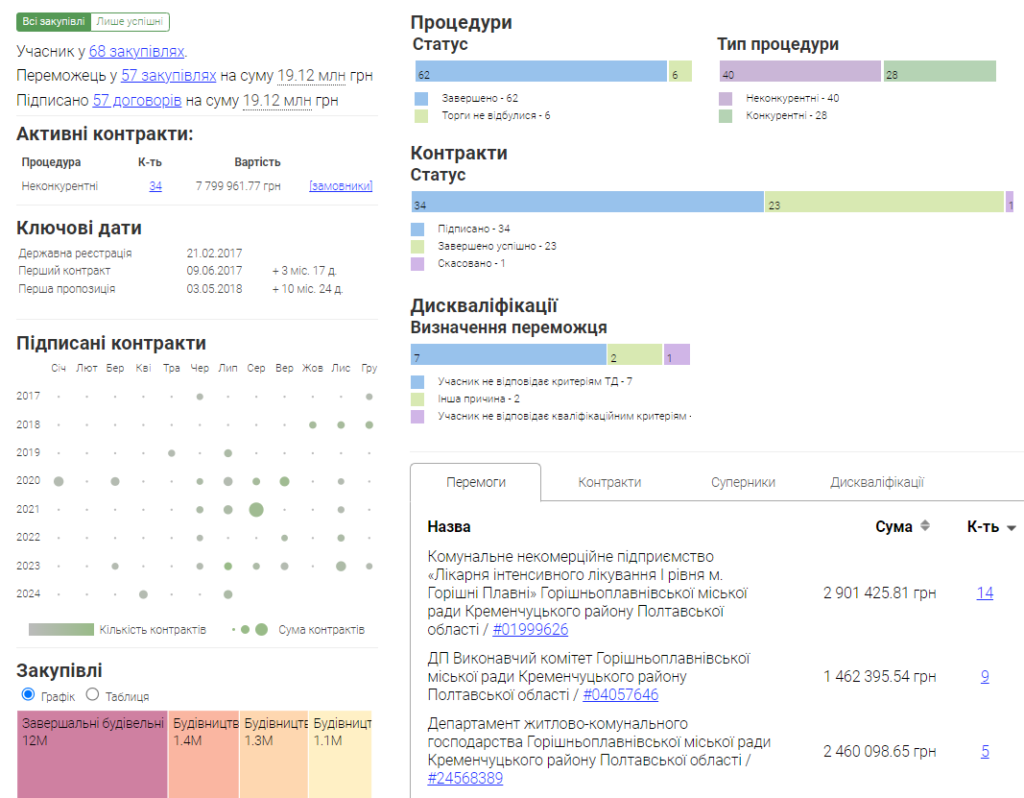Viewport: 1024px width, 798px height.
Task: Click the 14 contracts count link
Action: (x=985, y=593)
